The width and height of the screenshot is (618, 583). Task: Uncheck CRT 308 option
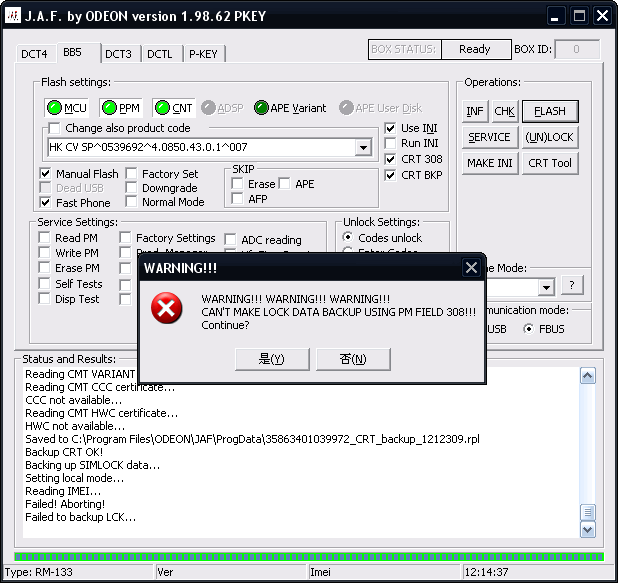(390, 159)
